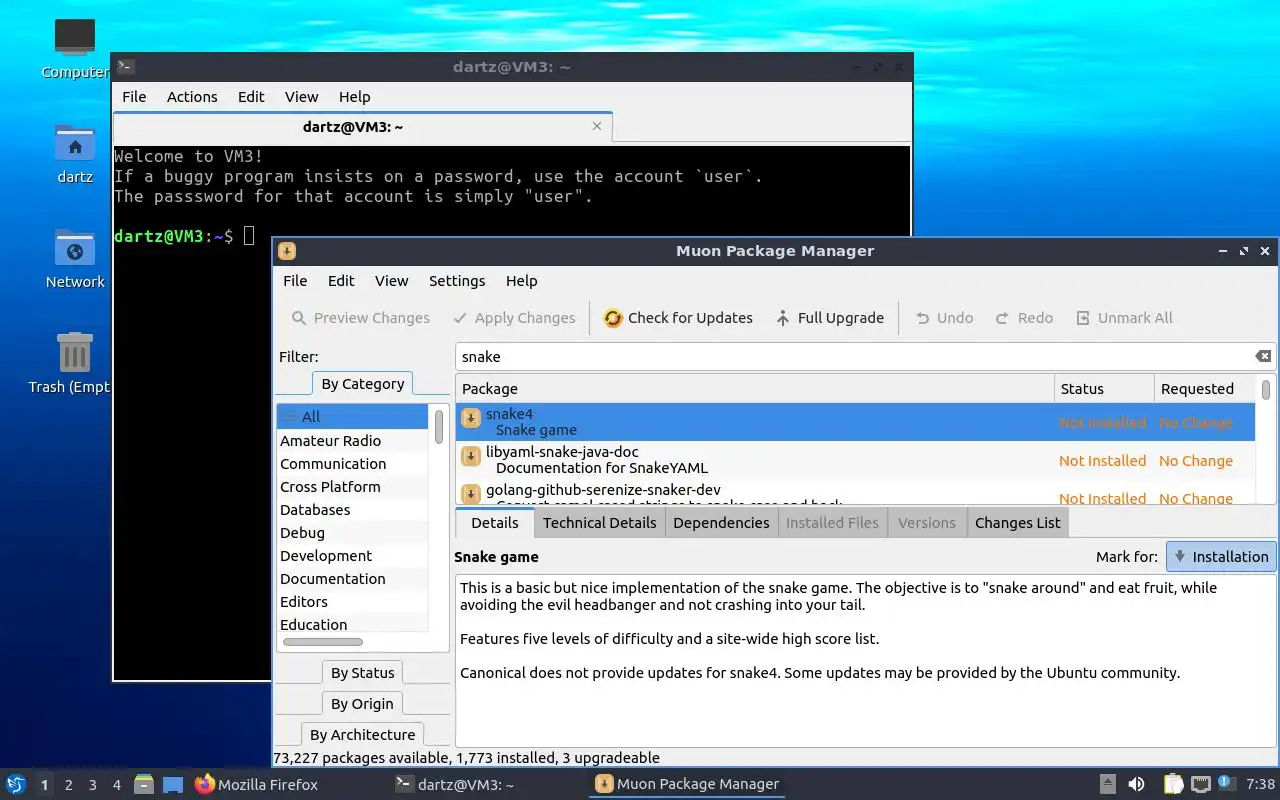
Task: Switch to virtual desktop 2
Action: click(x=68, y=785)
